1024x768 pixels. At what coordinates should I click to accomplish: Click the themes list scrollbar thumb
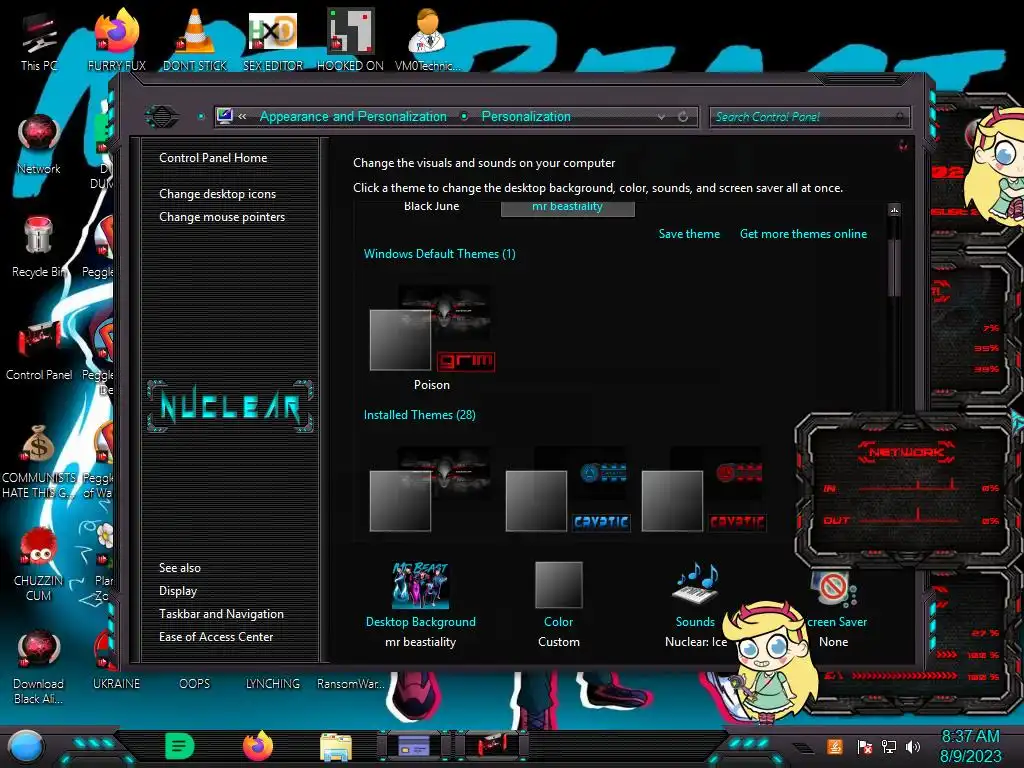click(895, 268)
